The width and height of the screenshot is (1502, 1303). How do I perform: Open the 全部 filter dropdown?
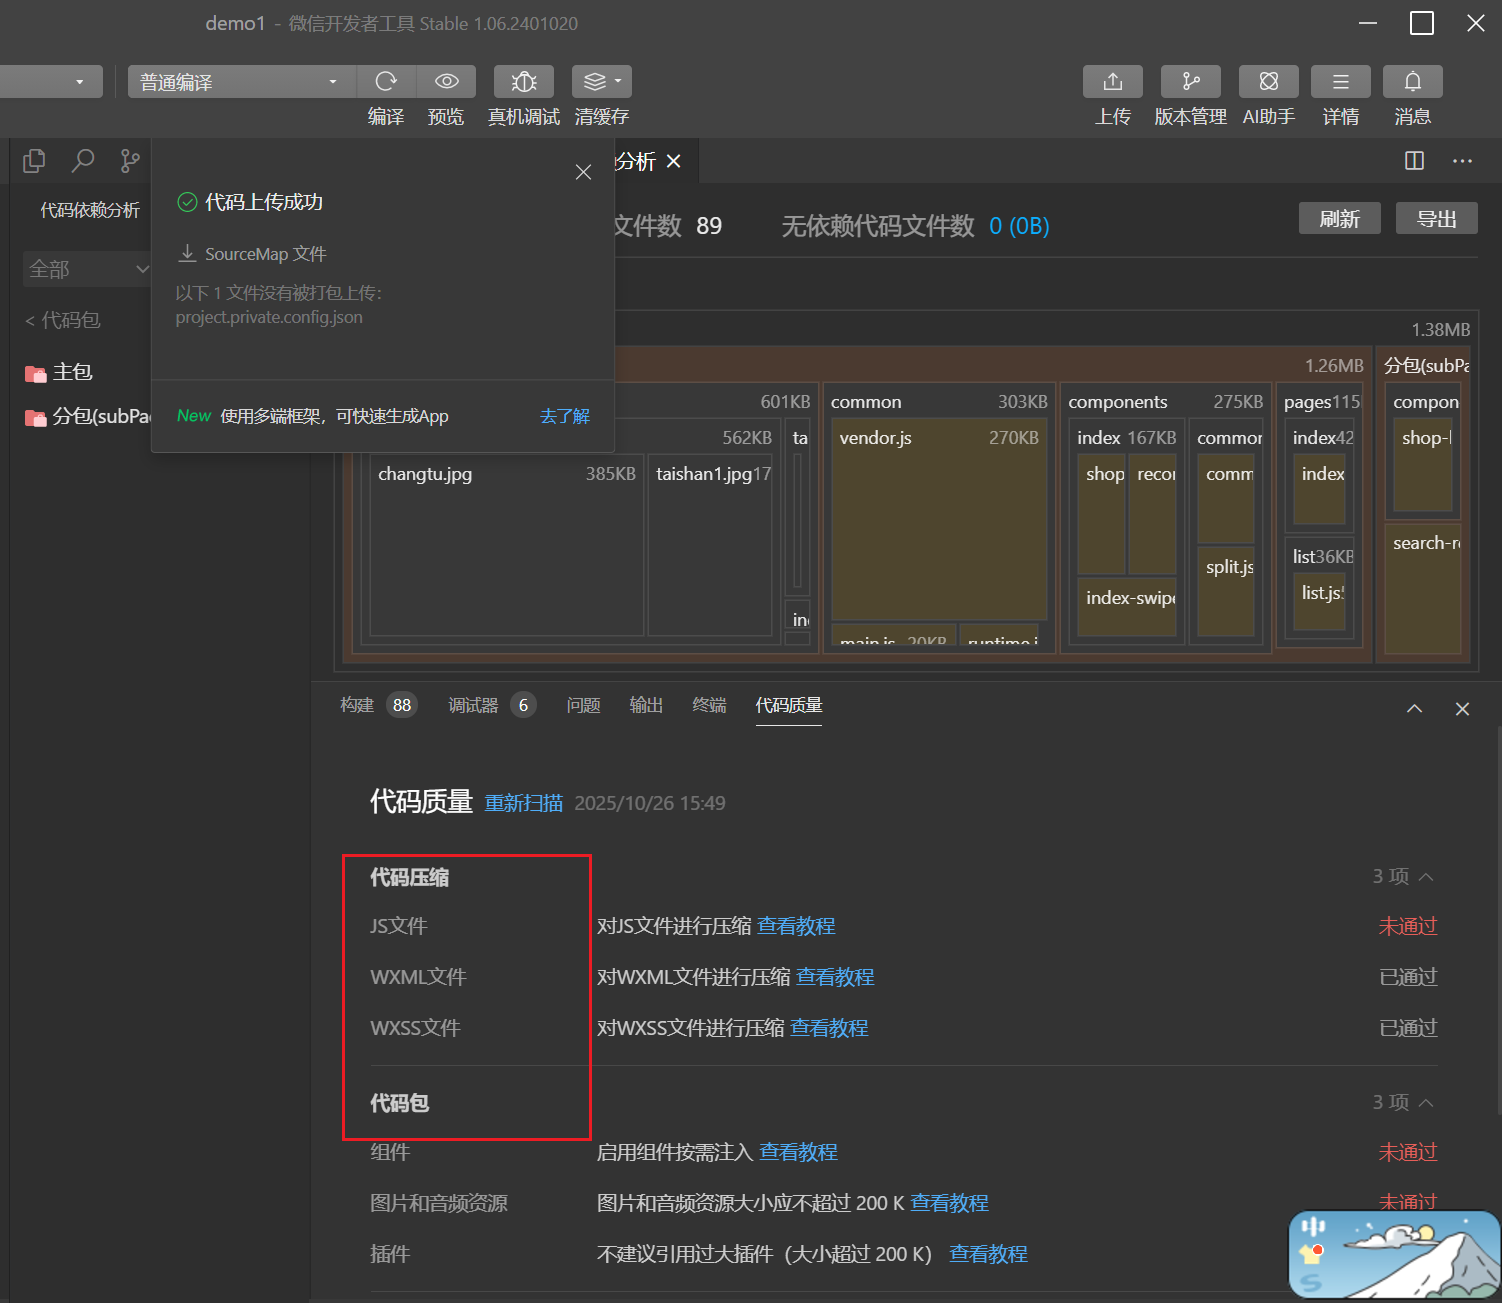click(x=87, y=269)
